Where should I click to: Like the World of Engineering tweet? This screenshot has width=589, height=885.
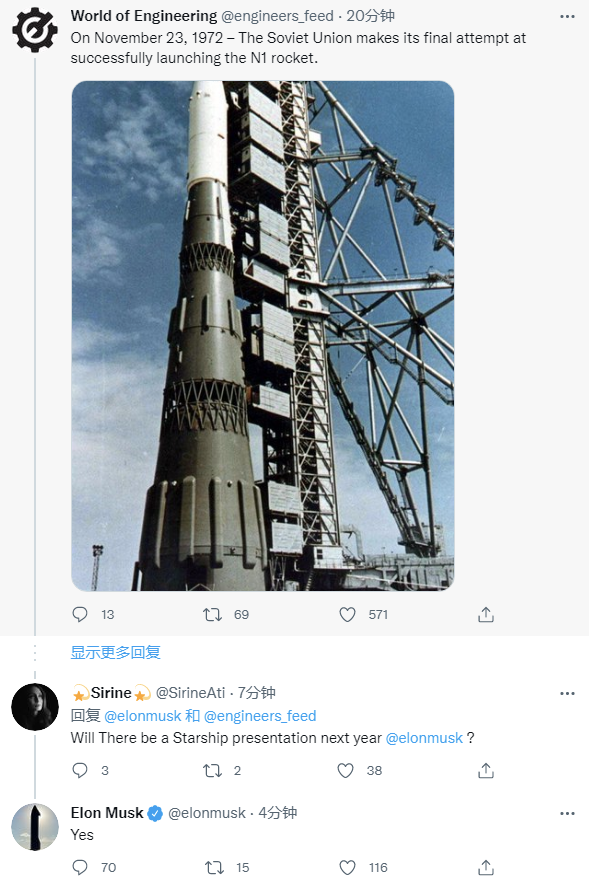coord(347,614)
